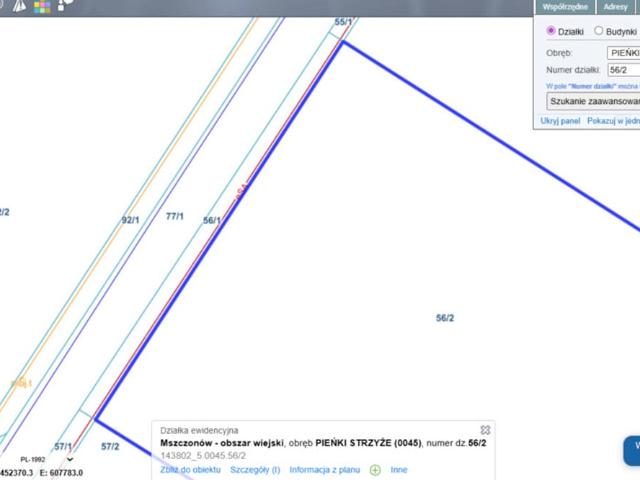640x480 pixels.
Task: Select the Działki radio button
Action: pos(550,31)
